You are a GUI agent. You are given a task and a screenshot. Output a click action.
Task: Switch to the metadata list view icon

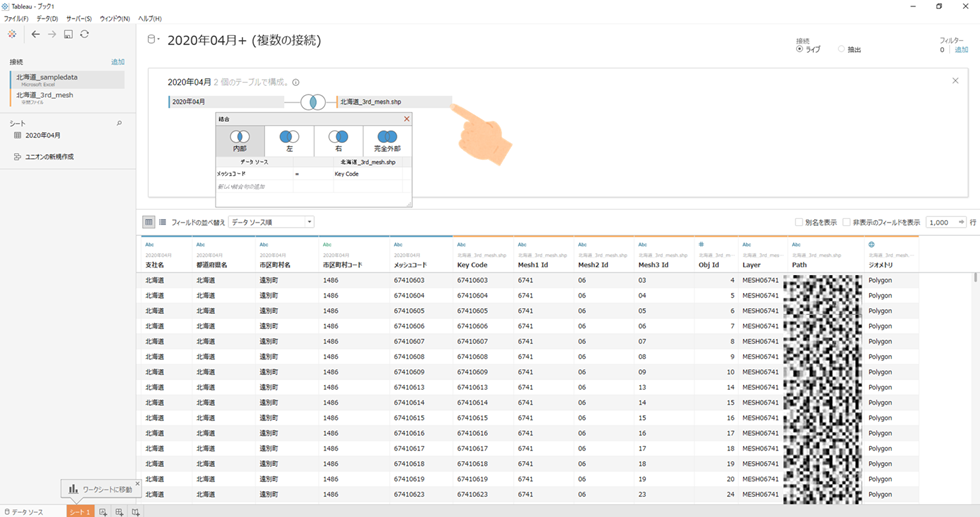[x=162, y=222]
